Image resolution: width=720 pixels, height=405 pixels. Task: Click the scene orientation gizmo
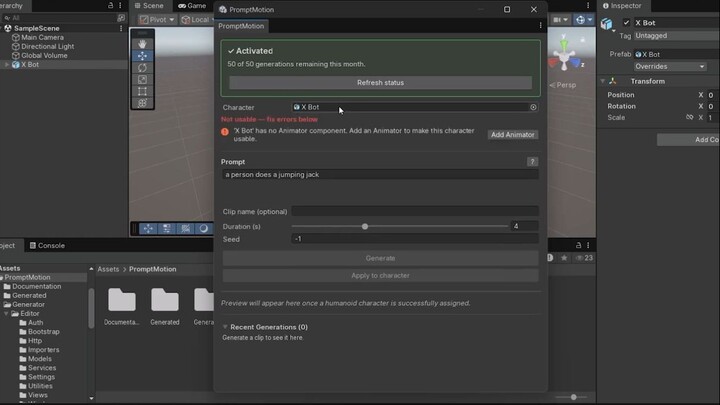(x=566, y=54)
